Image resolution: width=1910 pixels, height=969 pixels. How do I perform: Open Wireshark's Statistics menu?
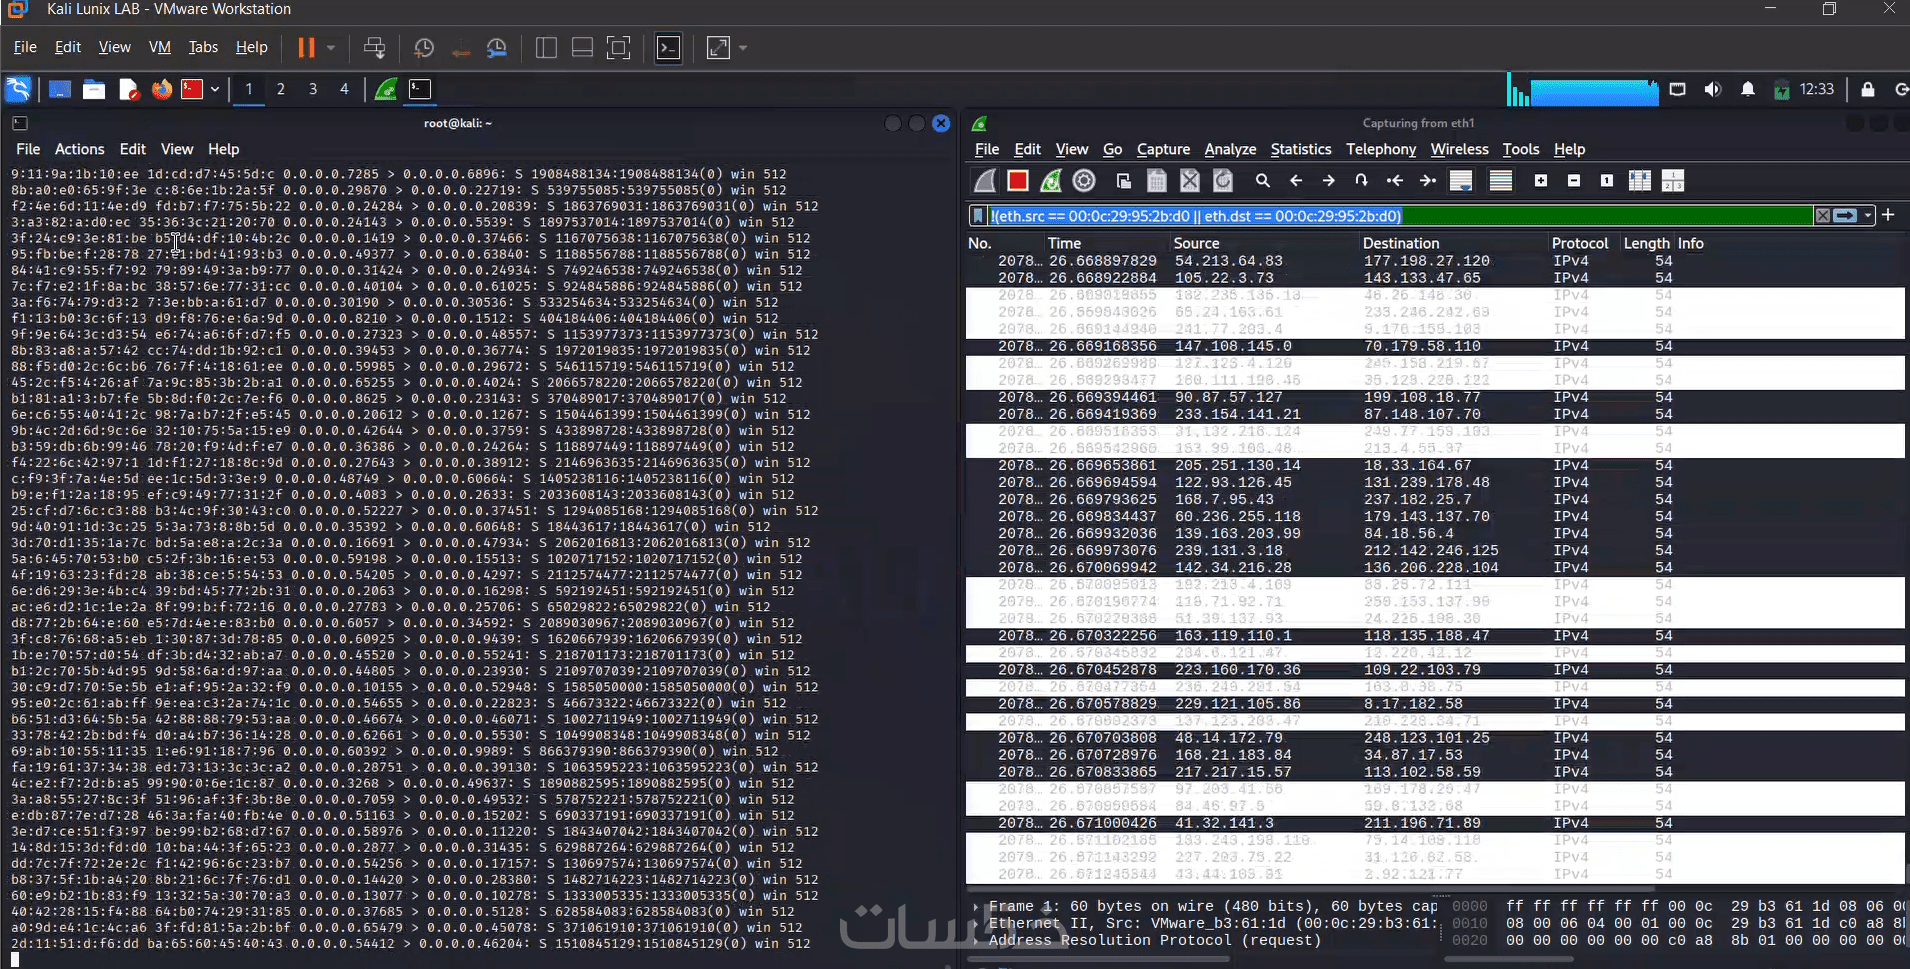(1300, 149)
